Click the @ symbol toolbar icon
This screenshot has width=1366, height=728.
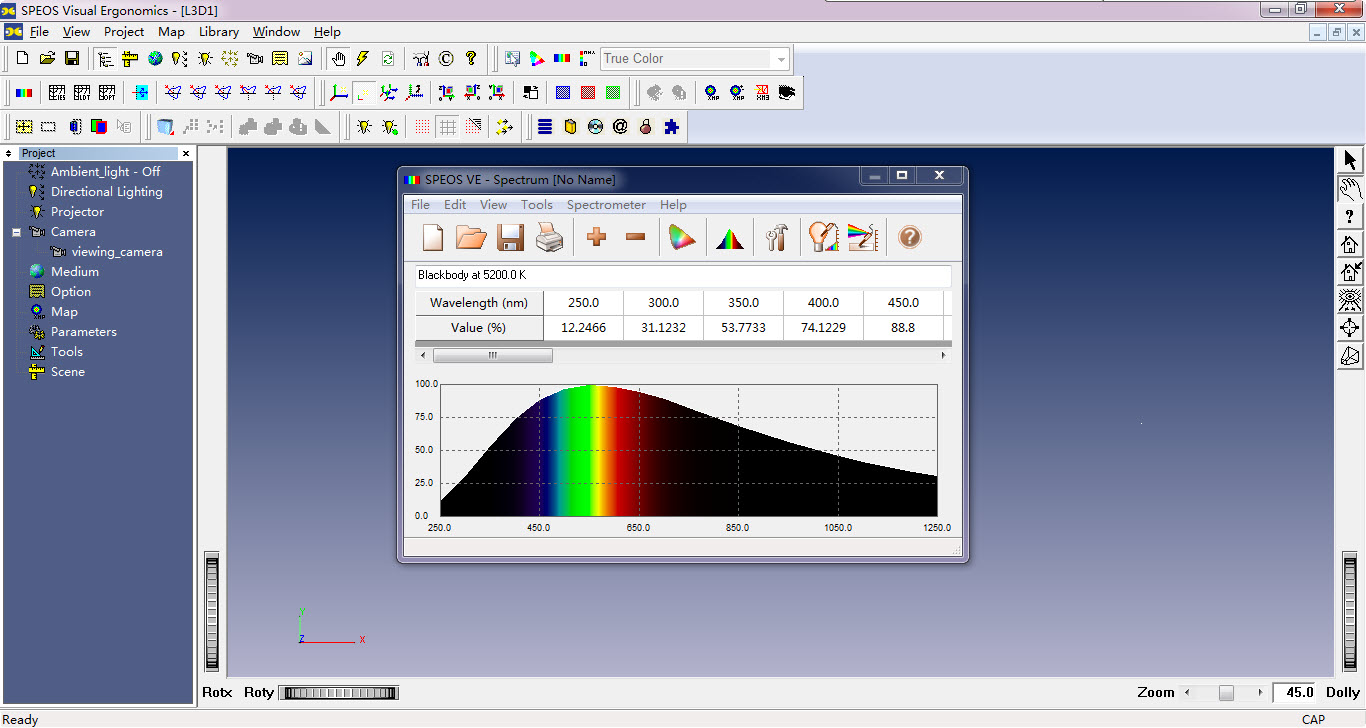[620, 127]
